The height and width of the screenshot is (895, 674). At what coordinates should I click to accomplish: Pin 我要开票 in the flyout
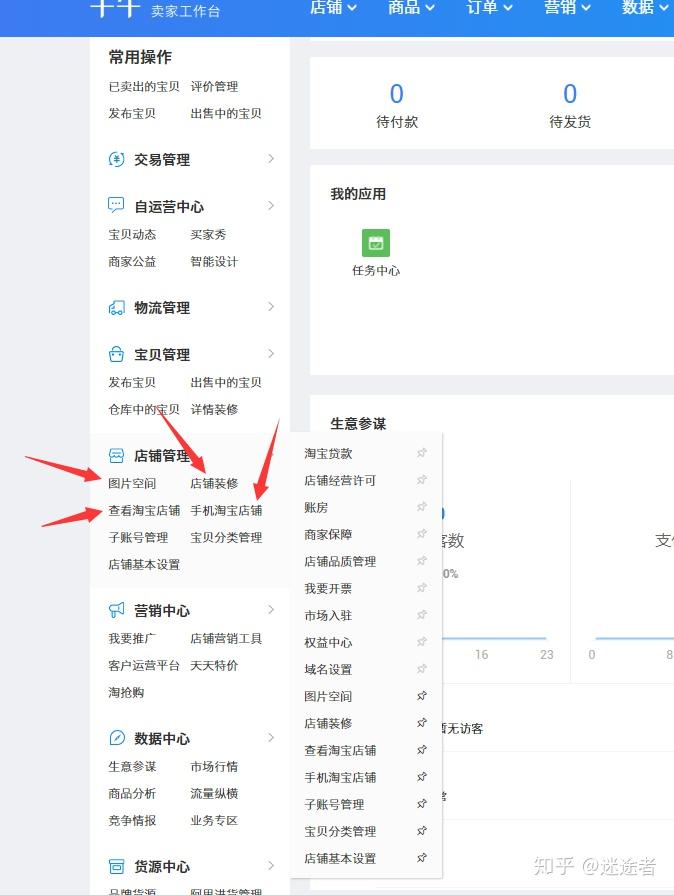tap(422, 588)
